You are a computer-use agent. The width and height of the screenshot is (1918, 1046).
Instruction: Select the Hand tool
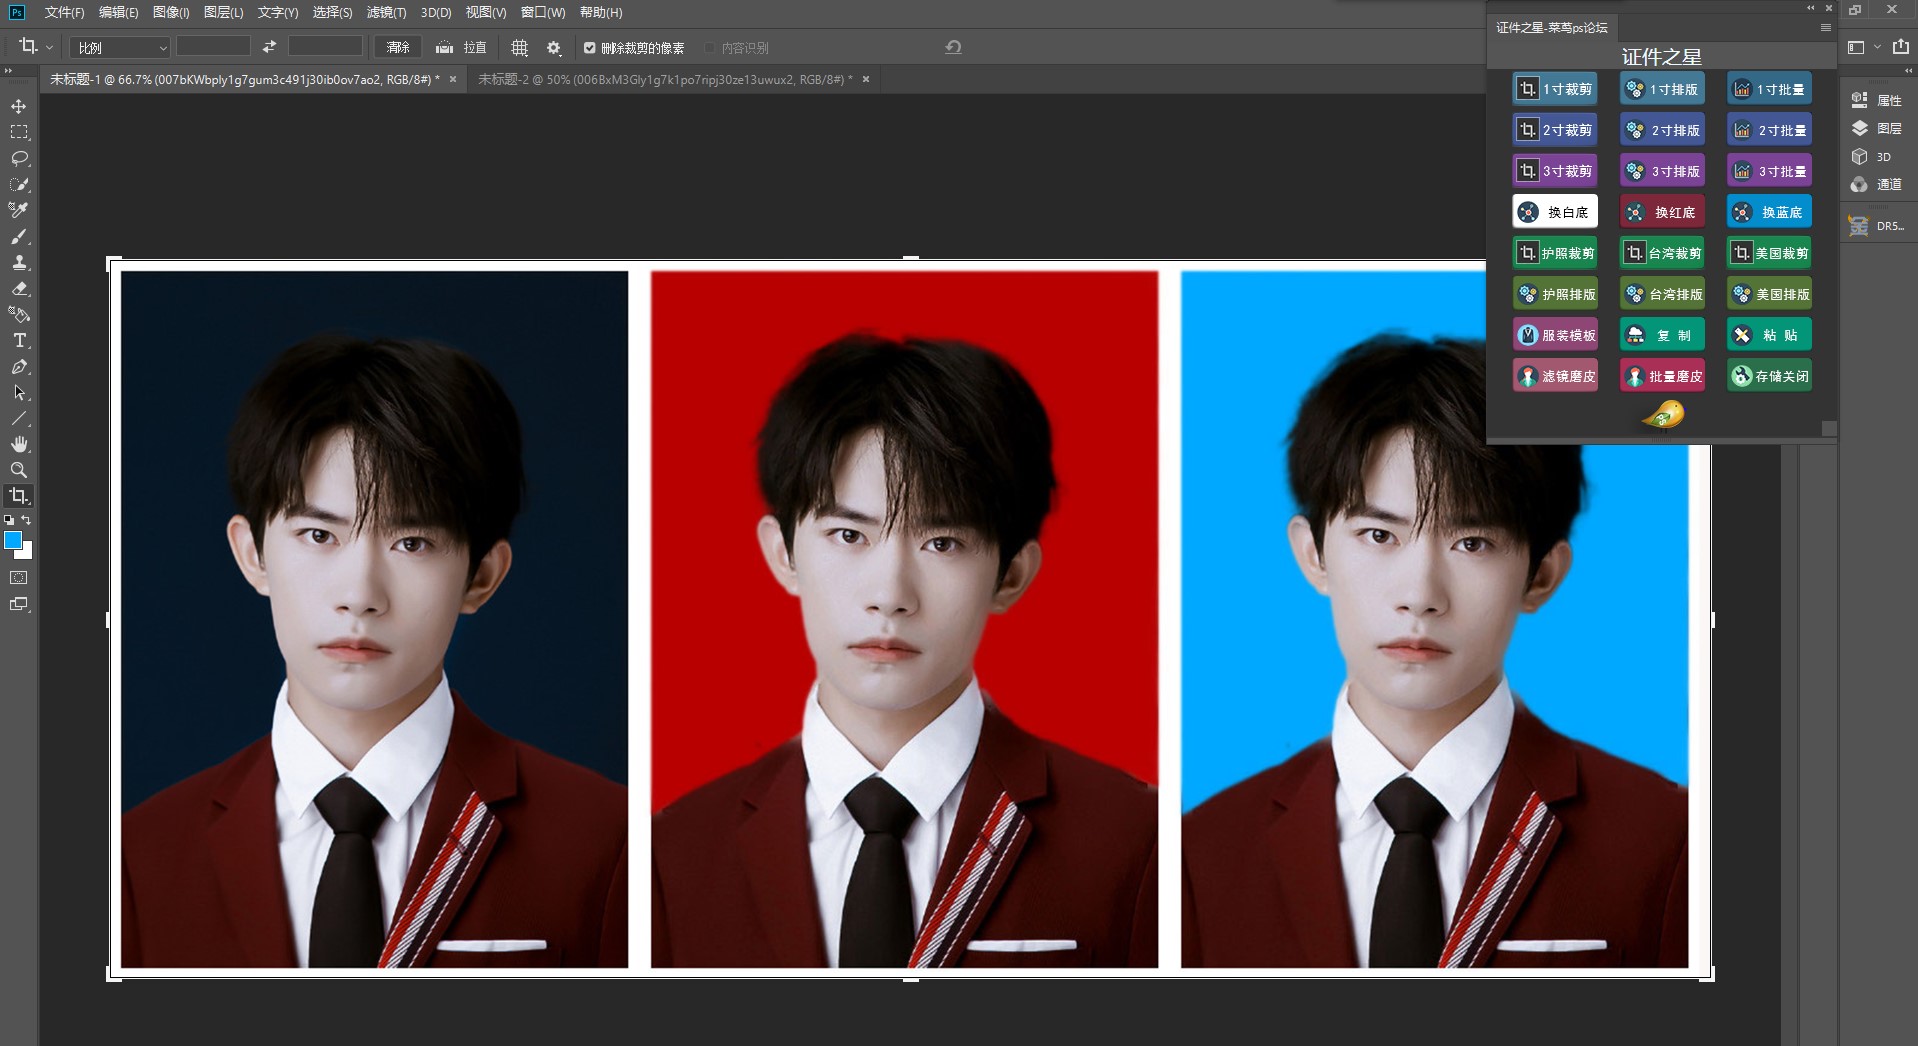(17, 444)
